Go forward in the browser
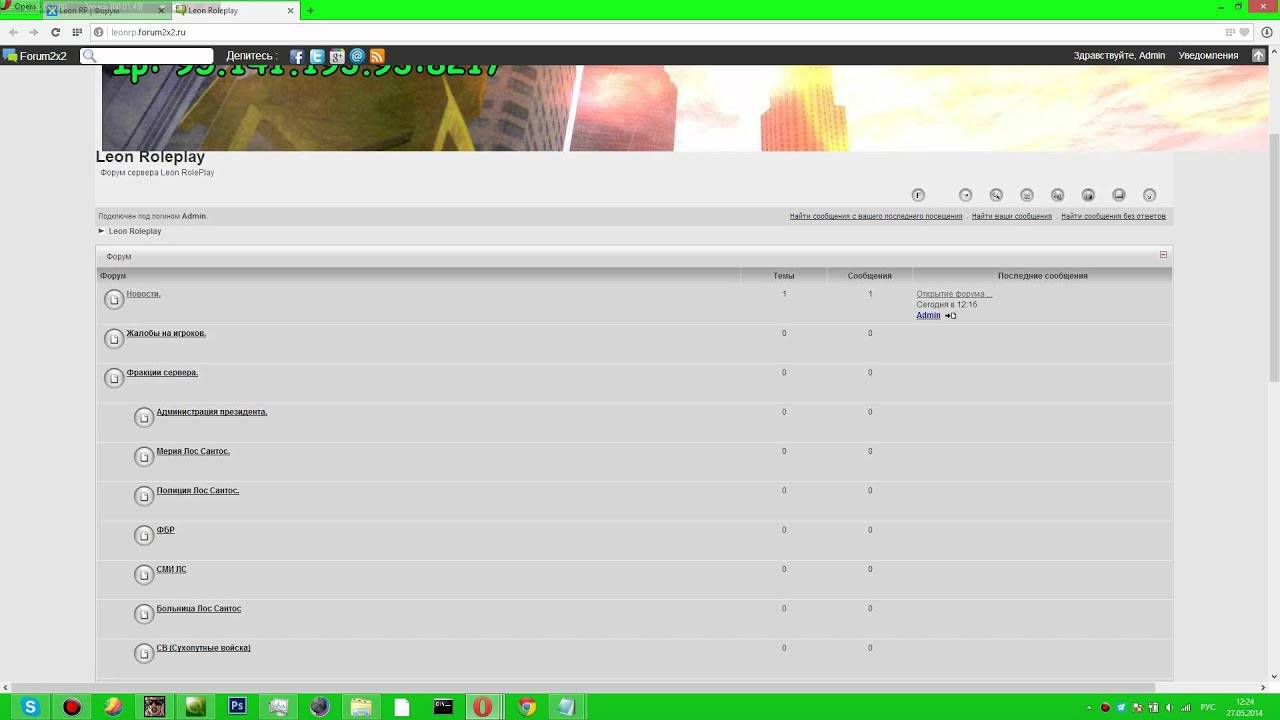This screenshot has height=720, width=1280. point(34,32)
